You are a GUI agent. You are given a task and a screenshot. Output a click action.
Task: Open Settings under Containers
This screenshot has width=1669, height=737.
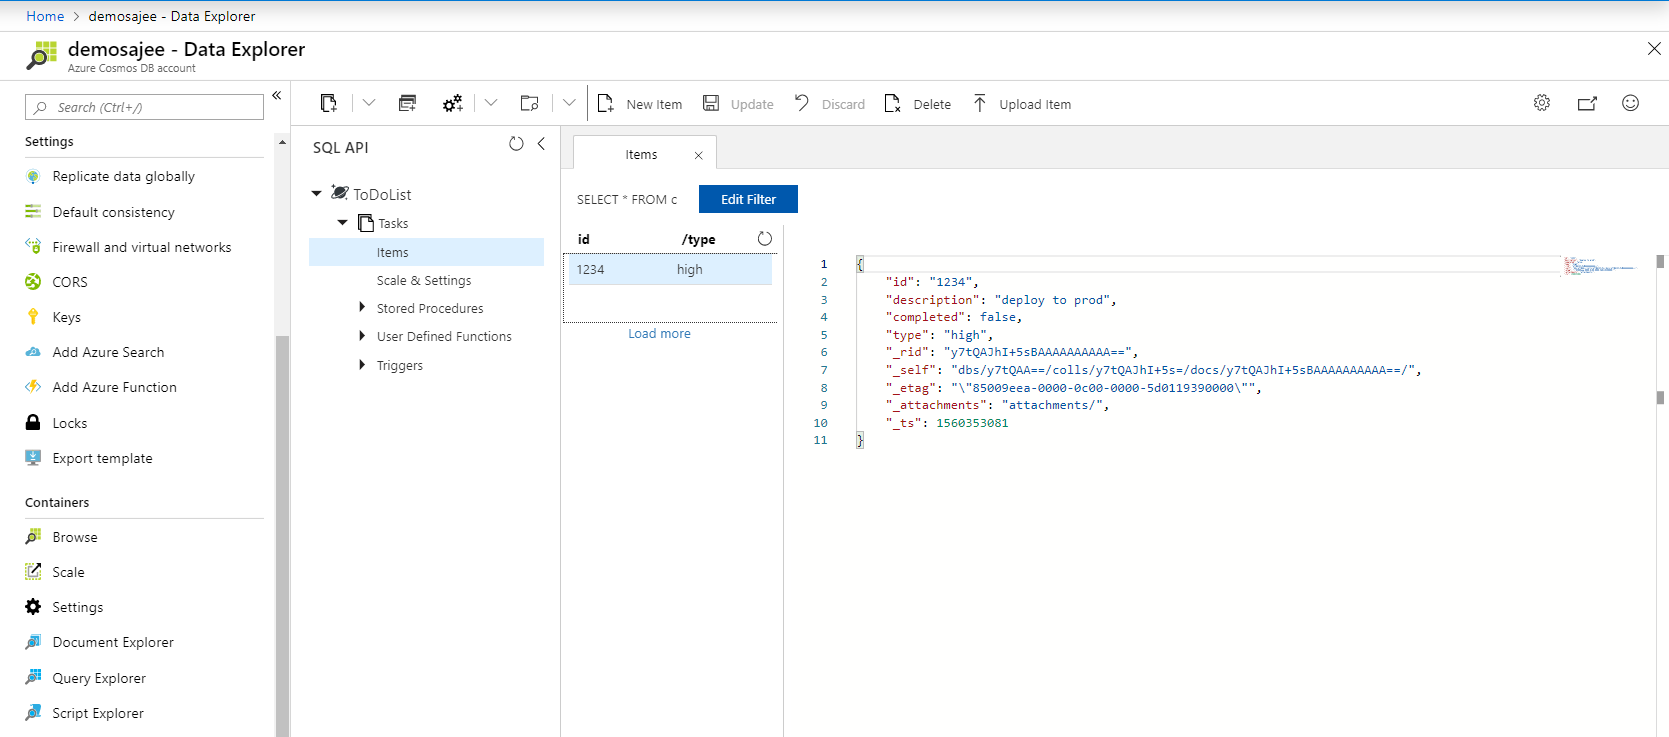(x=78, y=607)
